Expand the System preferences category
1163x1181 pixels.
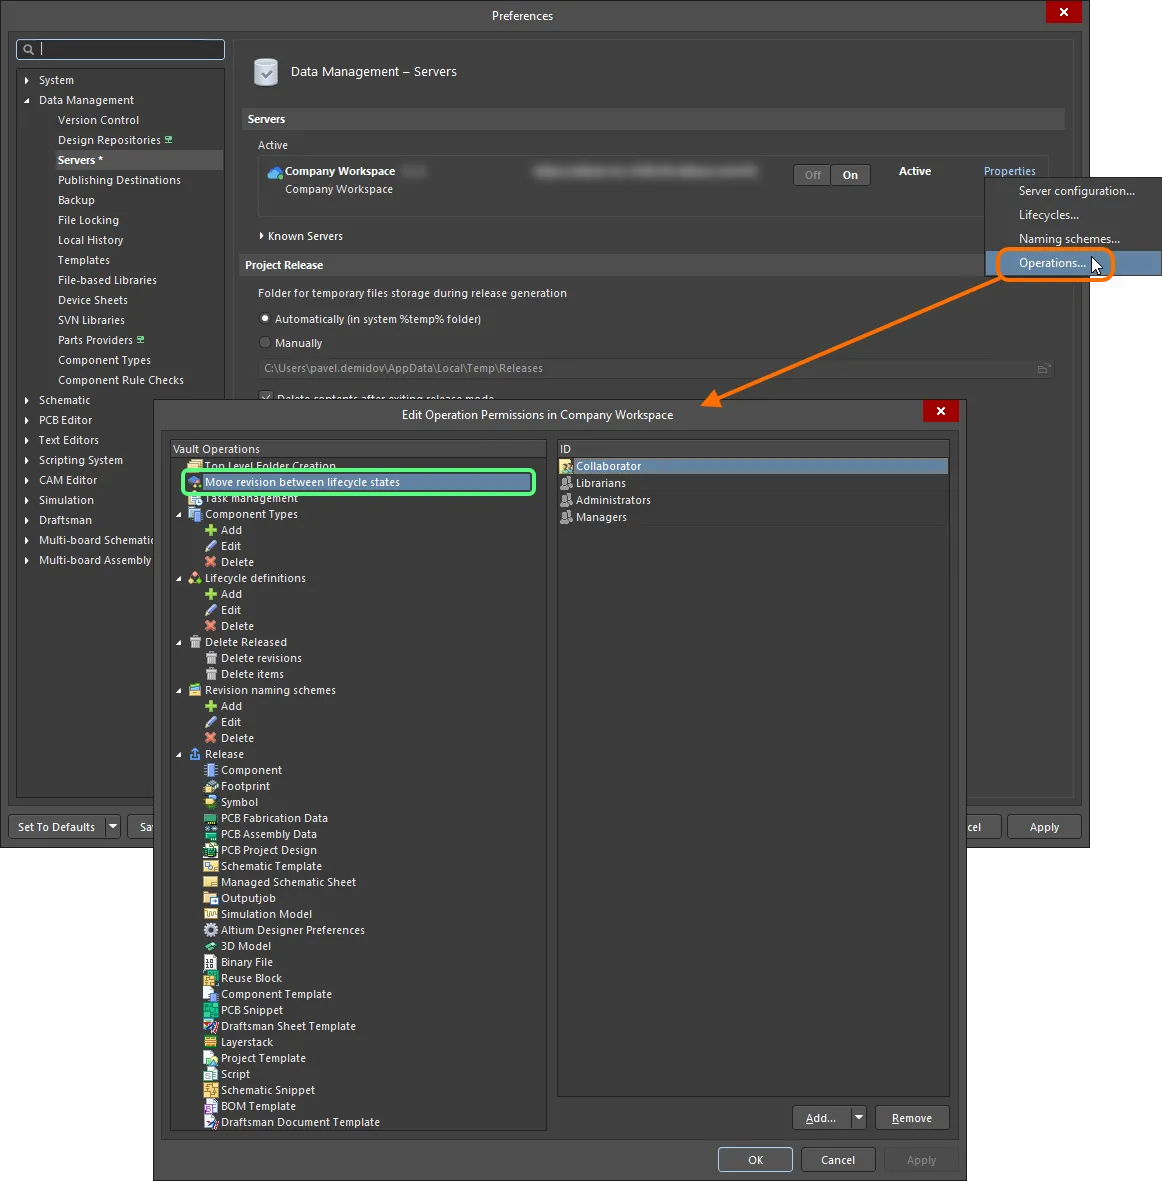coord(27,81)
